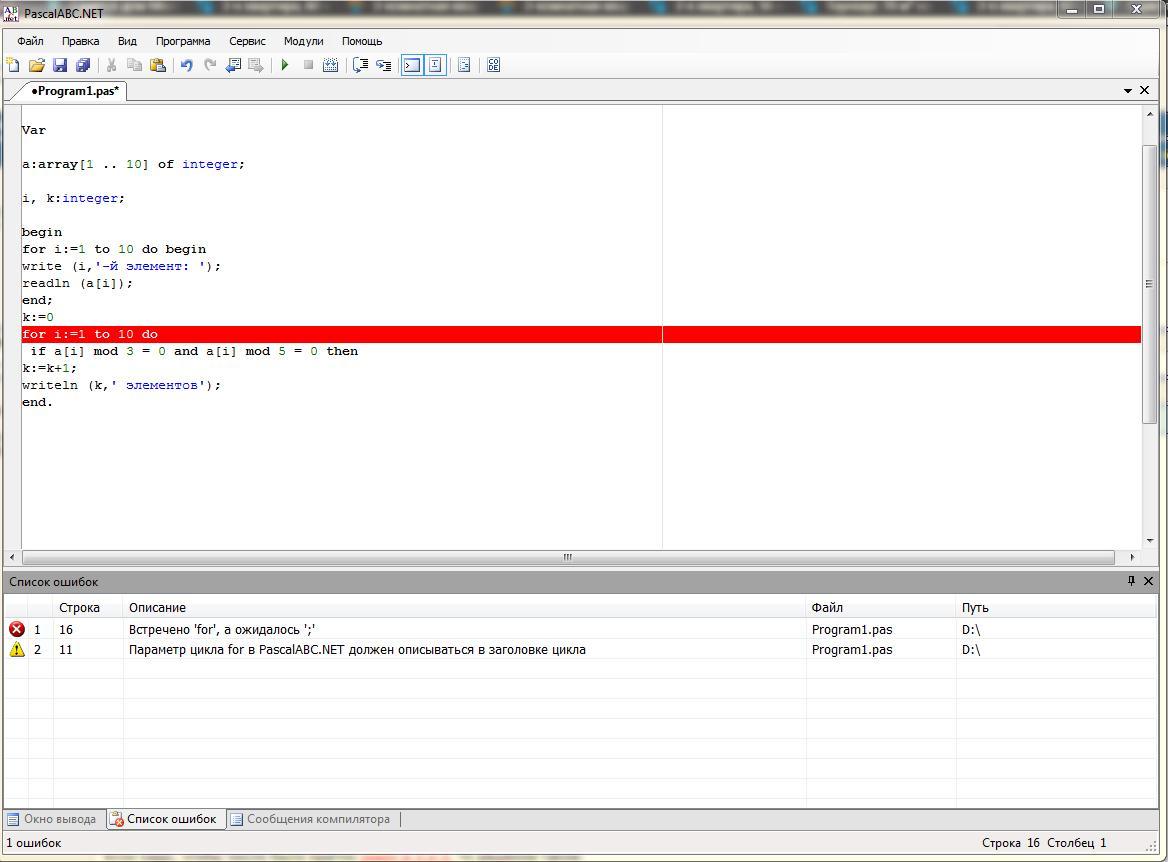Click the Step Over debug icon
Viewport: 1168px width, 862px height.
coord(361,65)
